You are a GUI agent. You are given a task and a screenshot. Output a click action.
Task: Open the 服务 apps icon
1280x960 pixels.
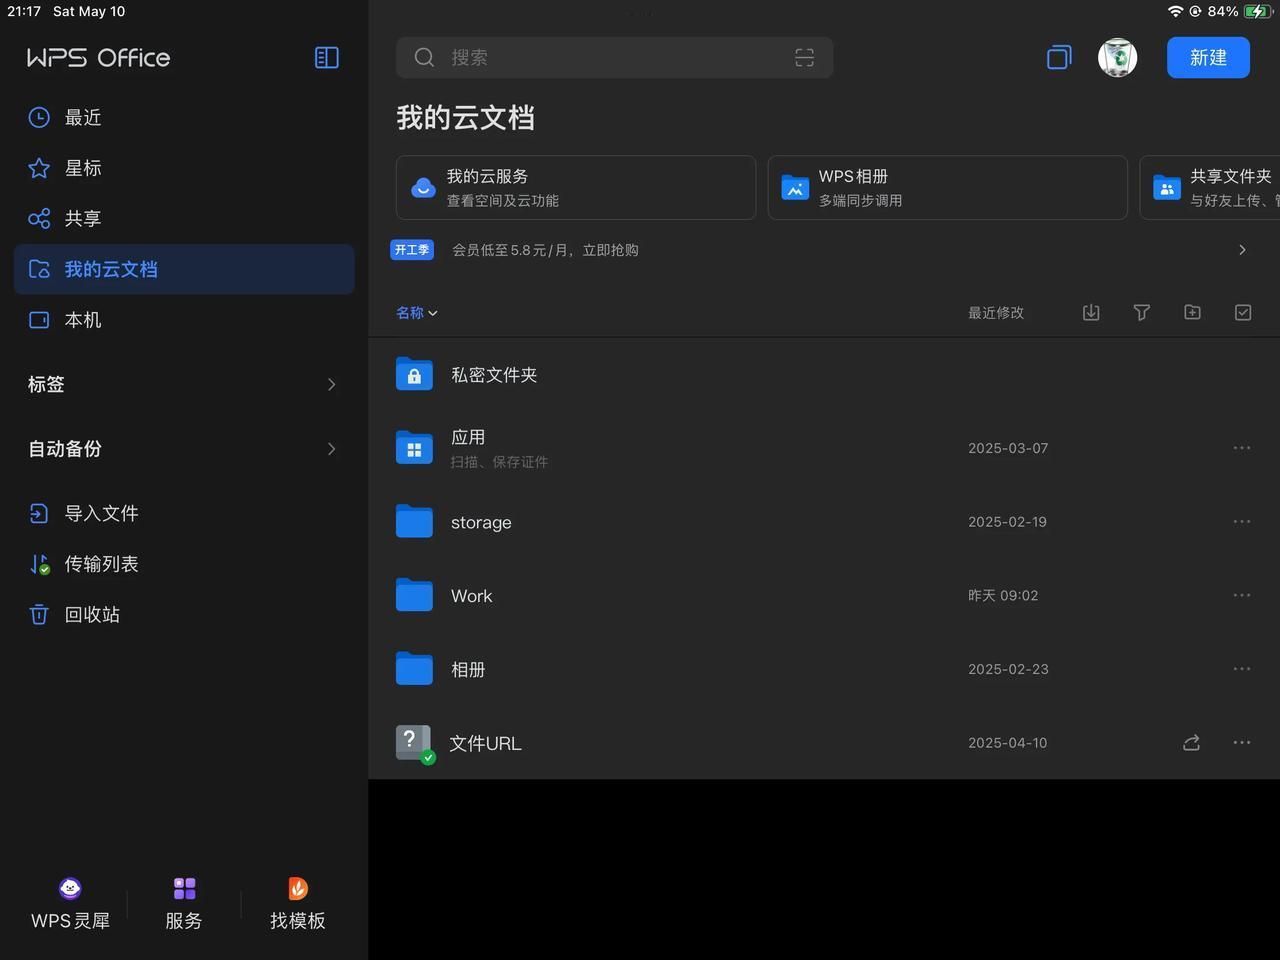tap(184, 904)
